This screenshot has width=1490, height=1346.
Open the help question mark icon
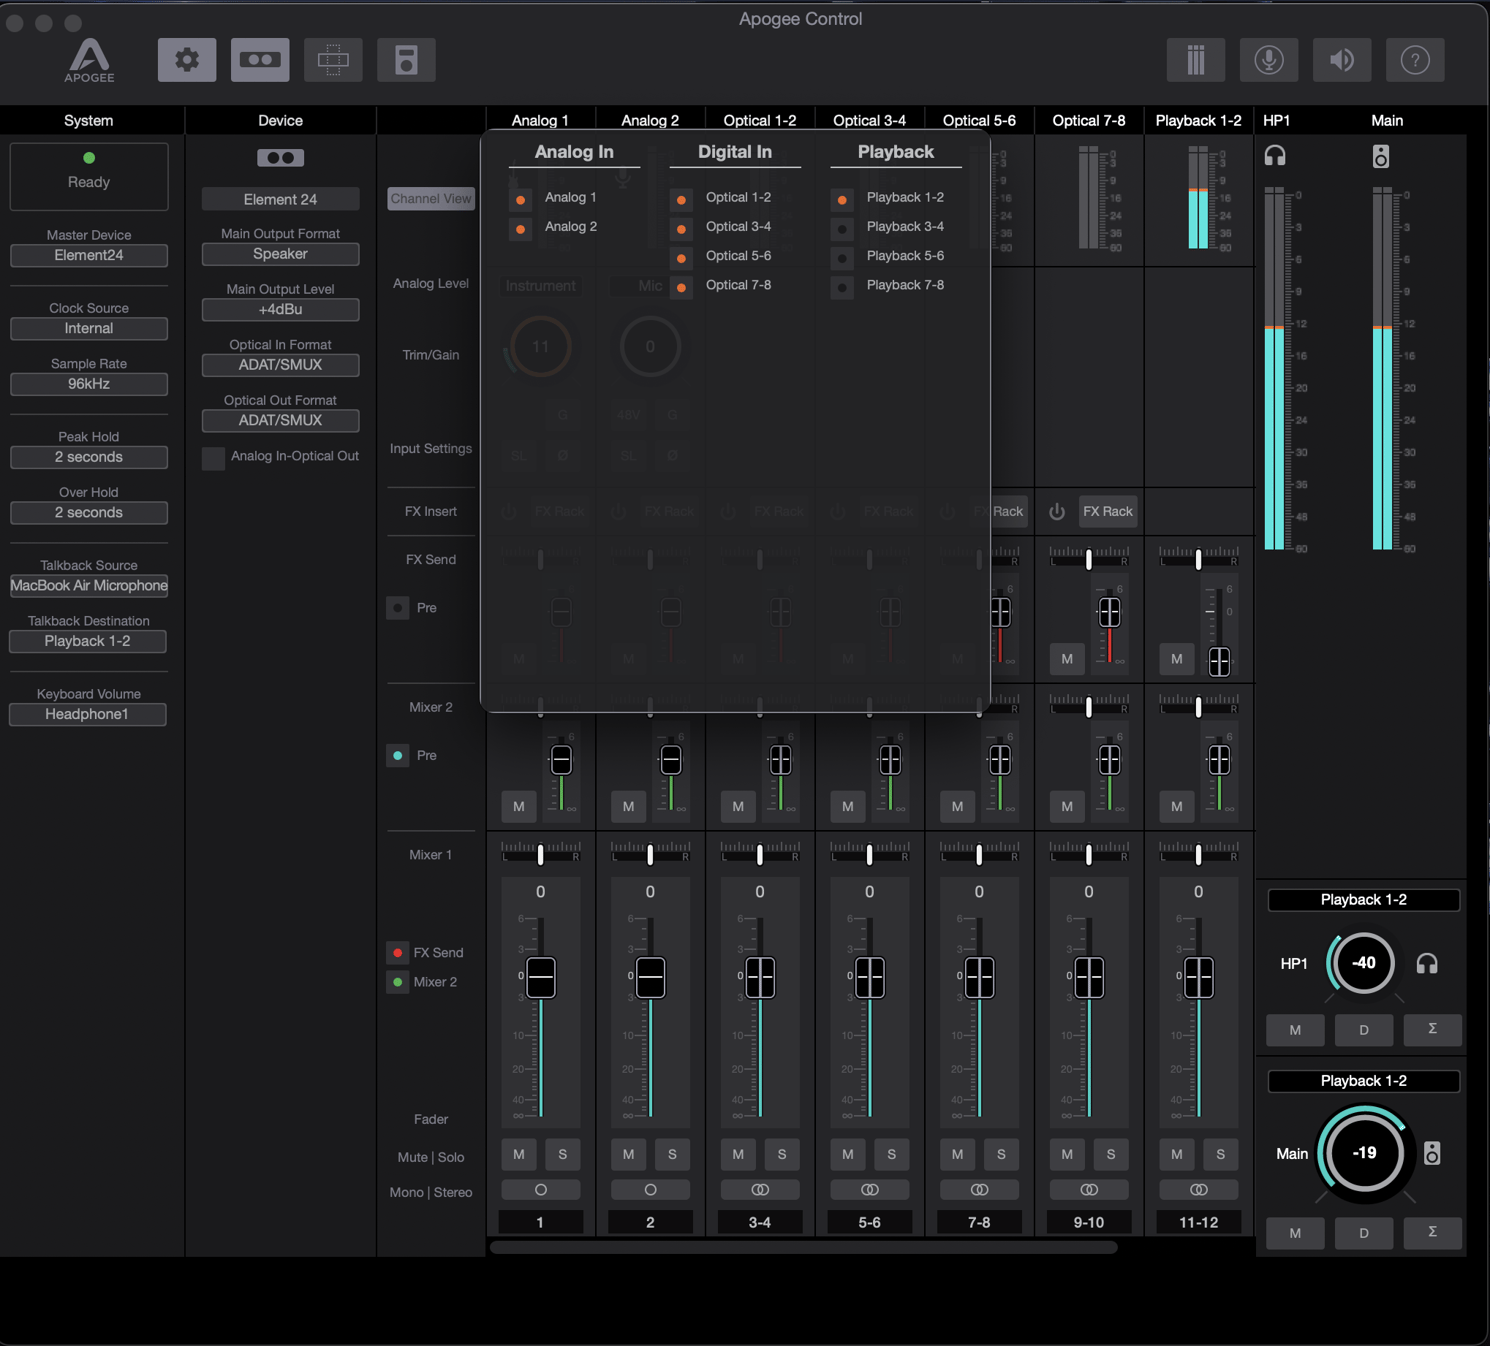(1415, 60)
